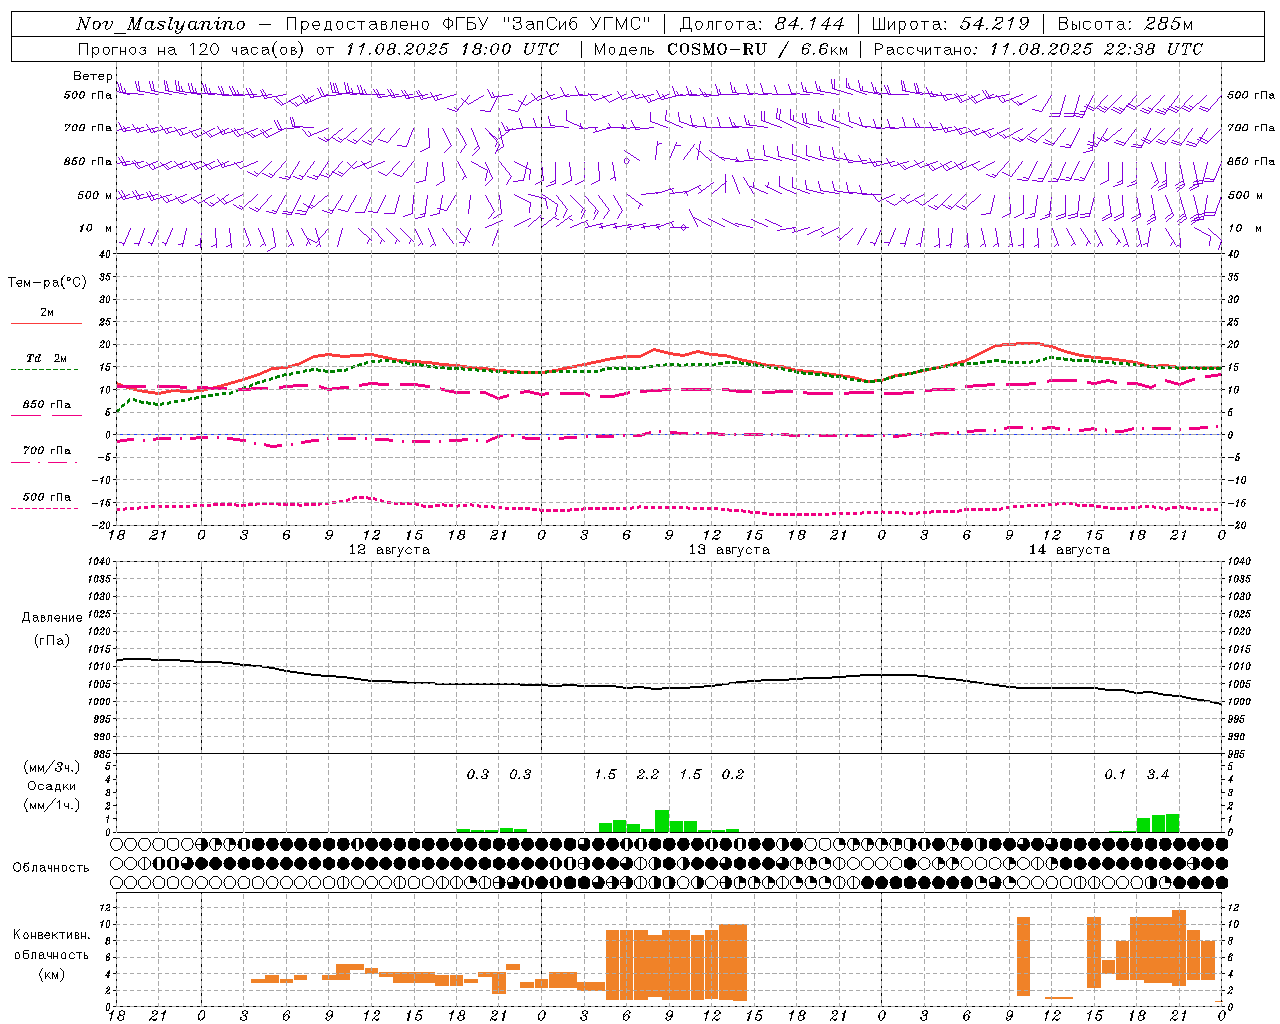The height and width of the screenshot is (1024, 1280).
Task: Click the '500 гПа' temperature legend entry
Action: pos(47,497)
